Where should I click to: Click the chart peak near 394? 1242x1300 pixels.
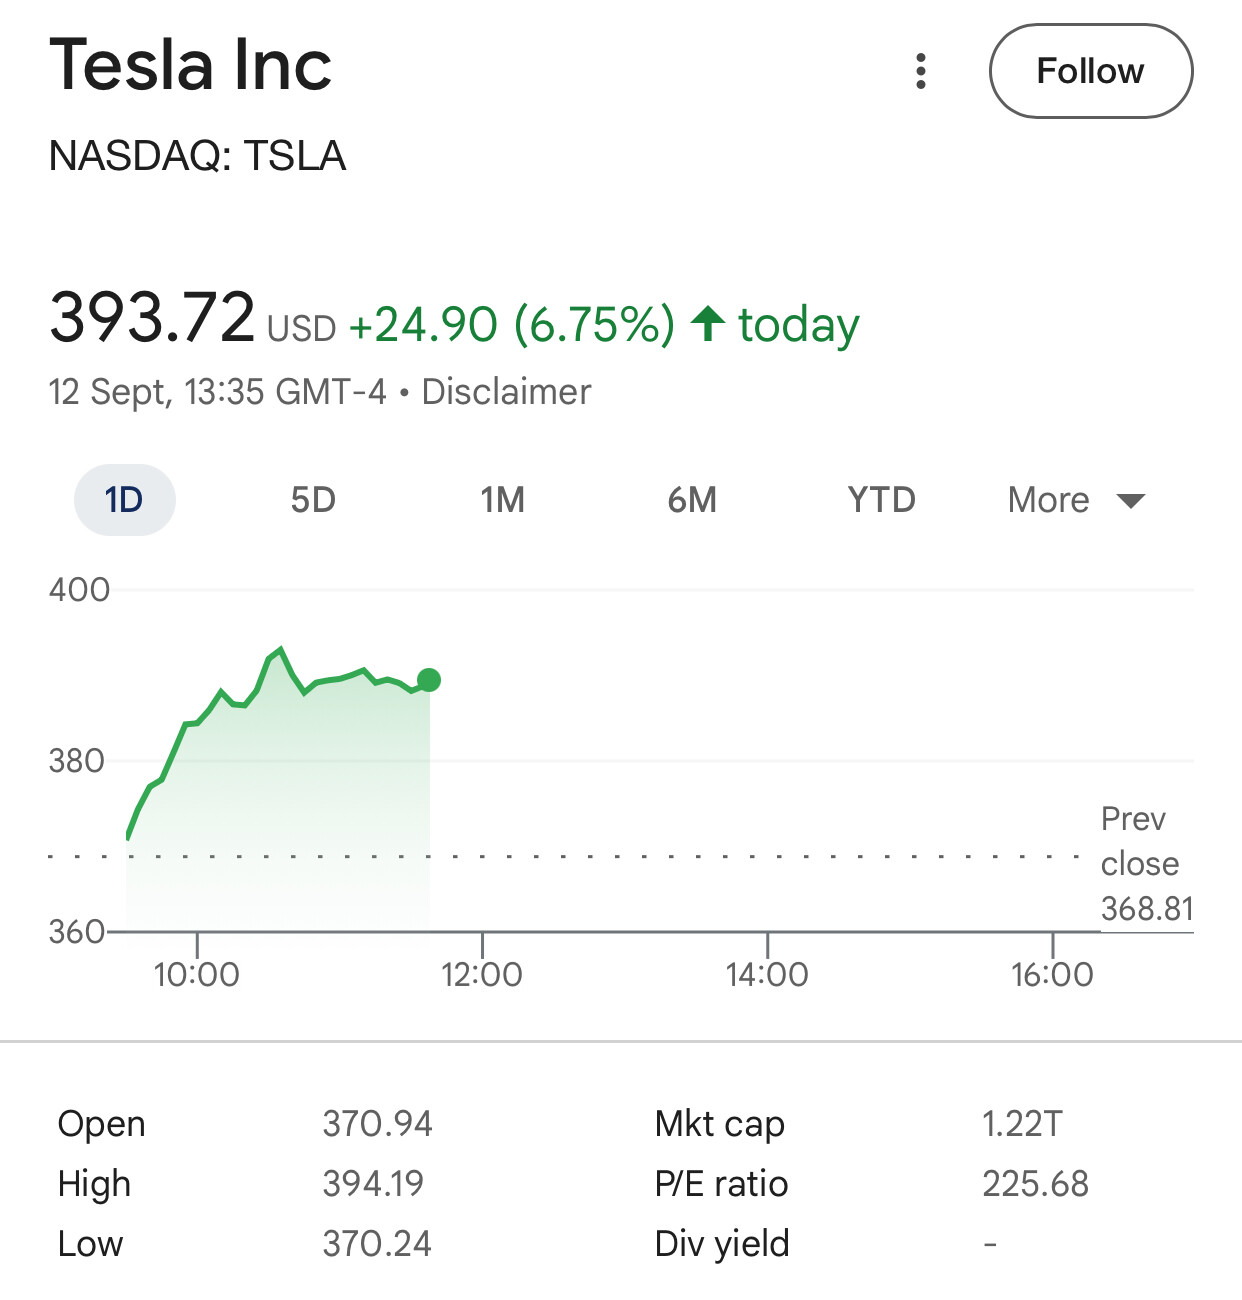click(281, 650)
